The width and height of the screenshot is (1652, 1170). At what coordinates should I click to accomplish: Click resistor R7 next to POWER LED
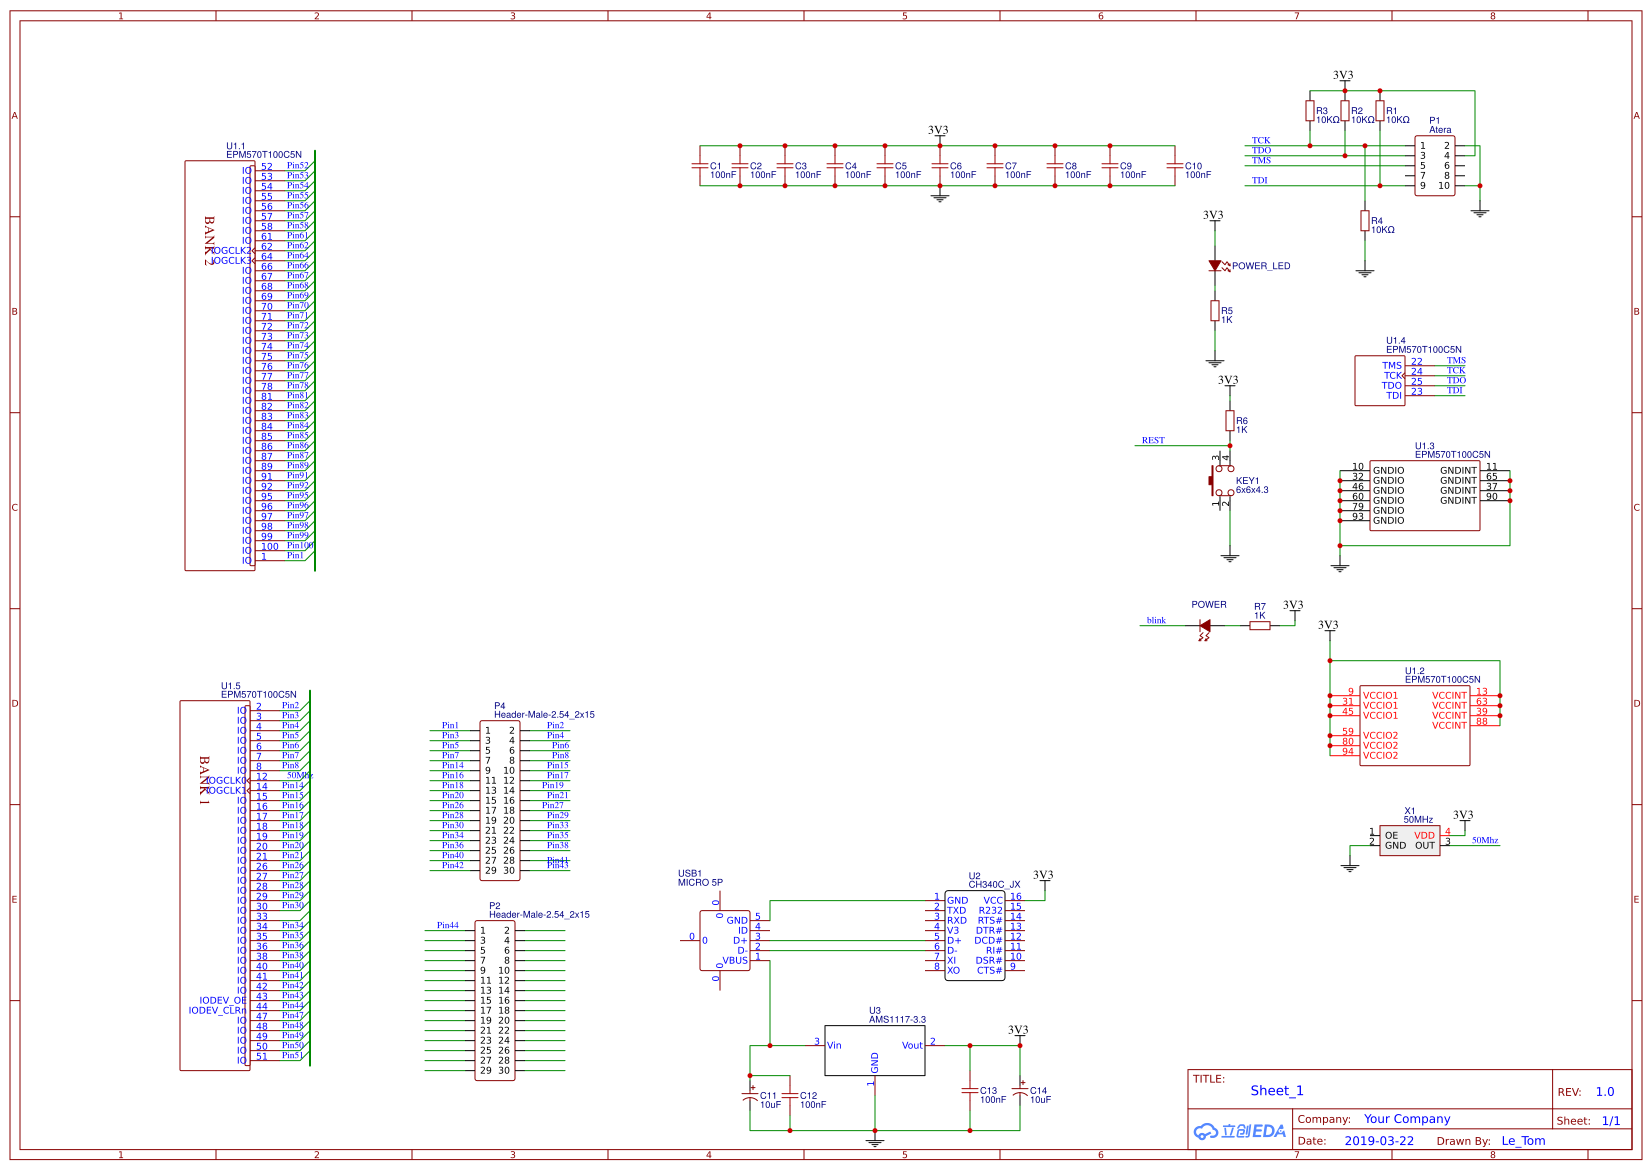point(1260,626)
